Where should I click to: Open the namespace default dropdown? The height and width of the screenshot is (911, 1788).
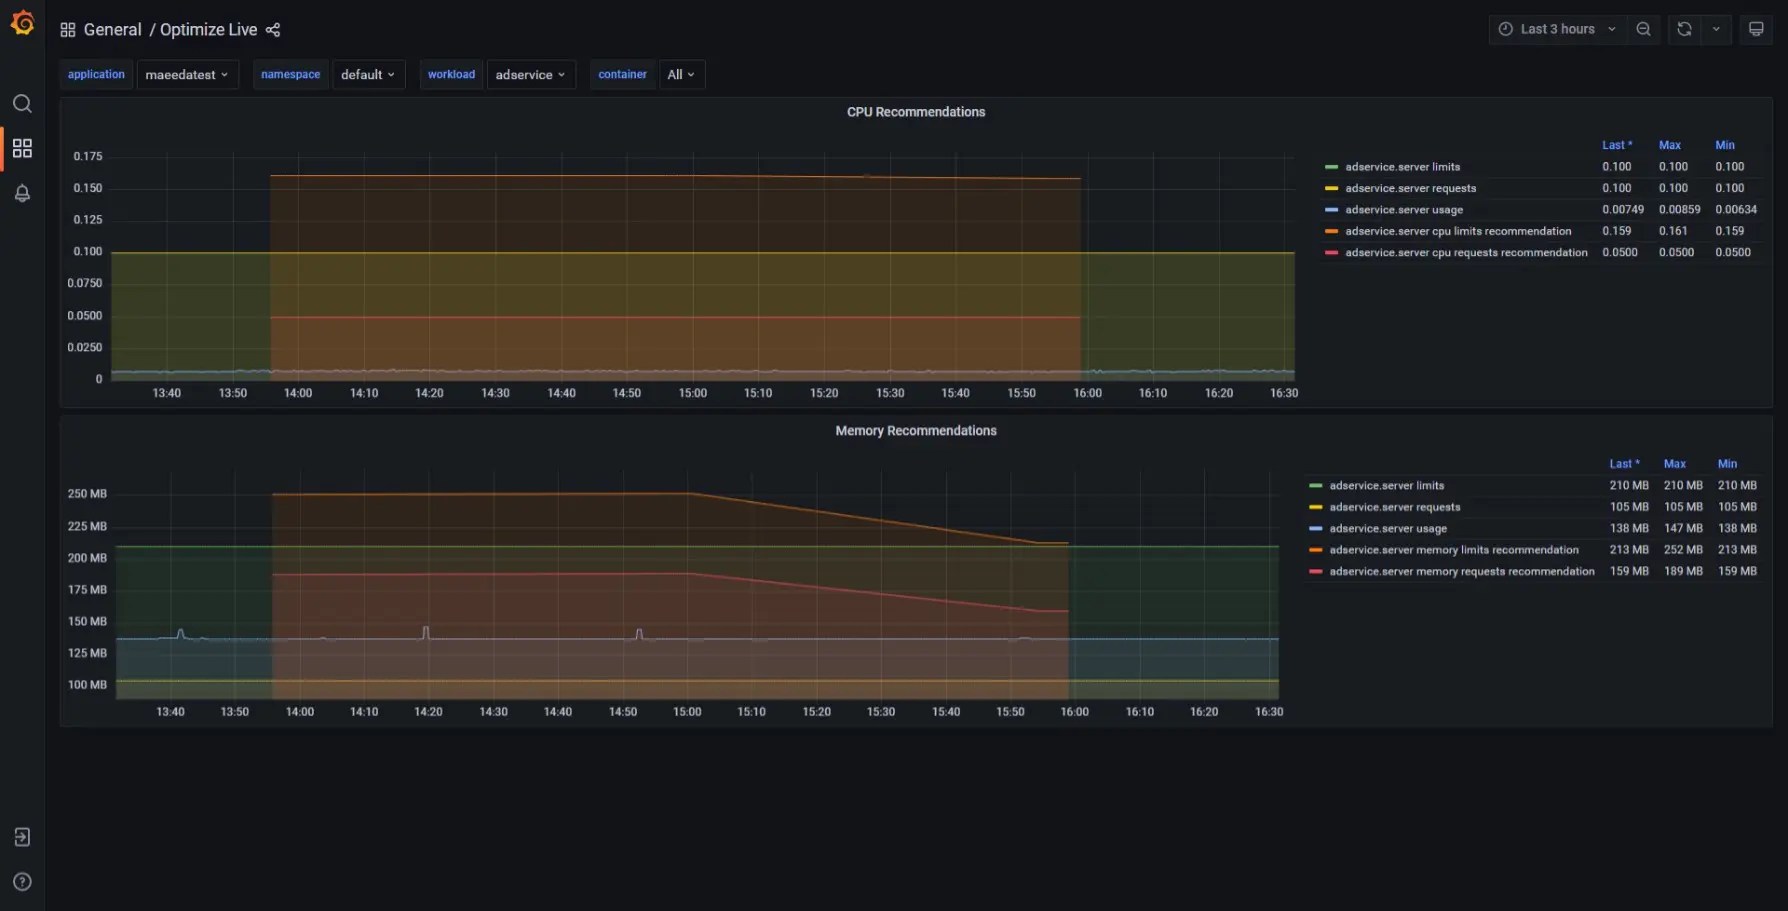click(368, 75)
